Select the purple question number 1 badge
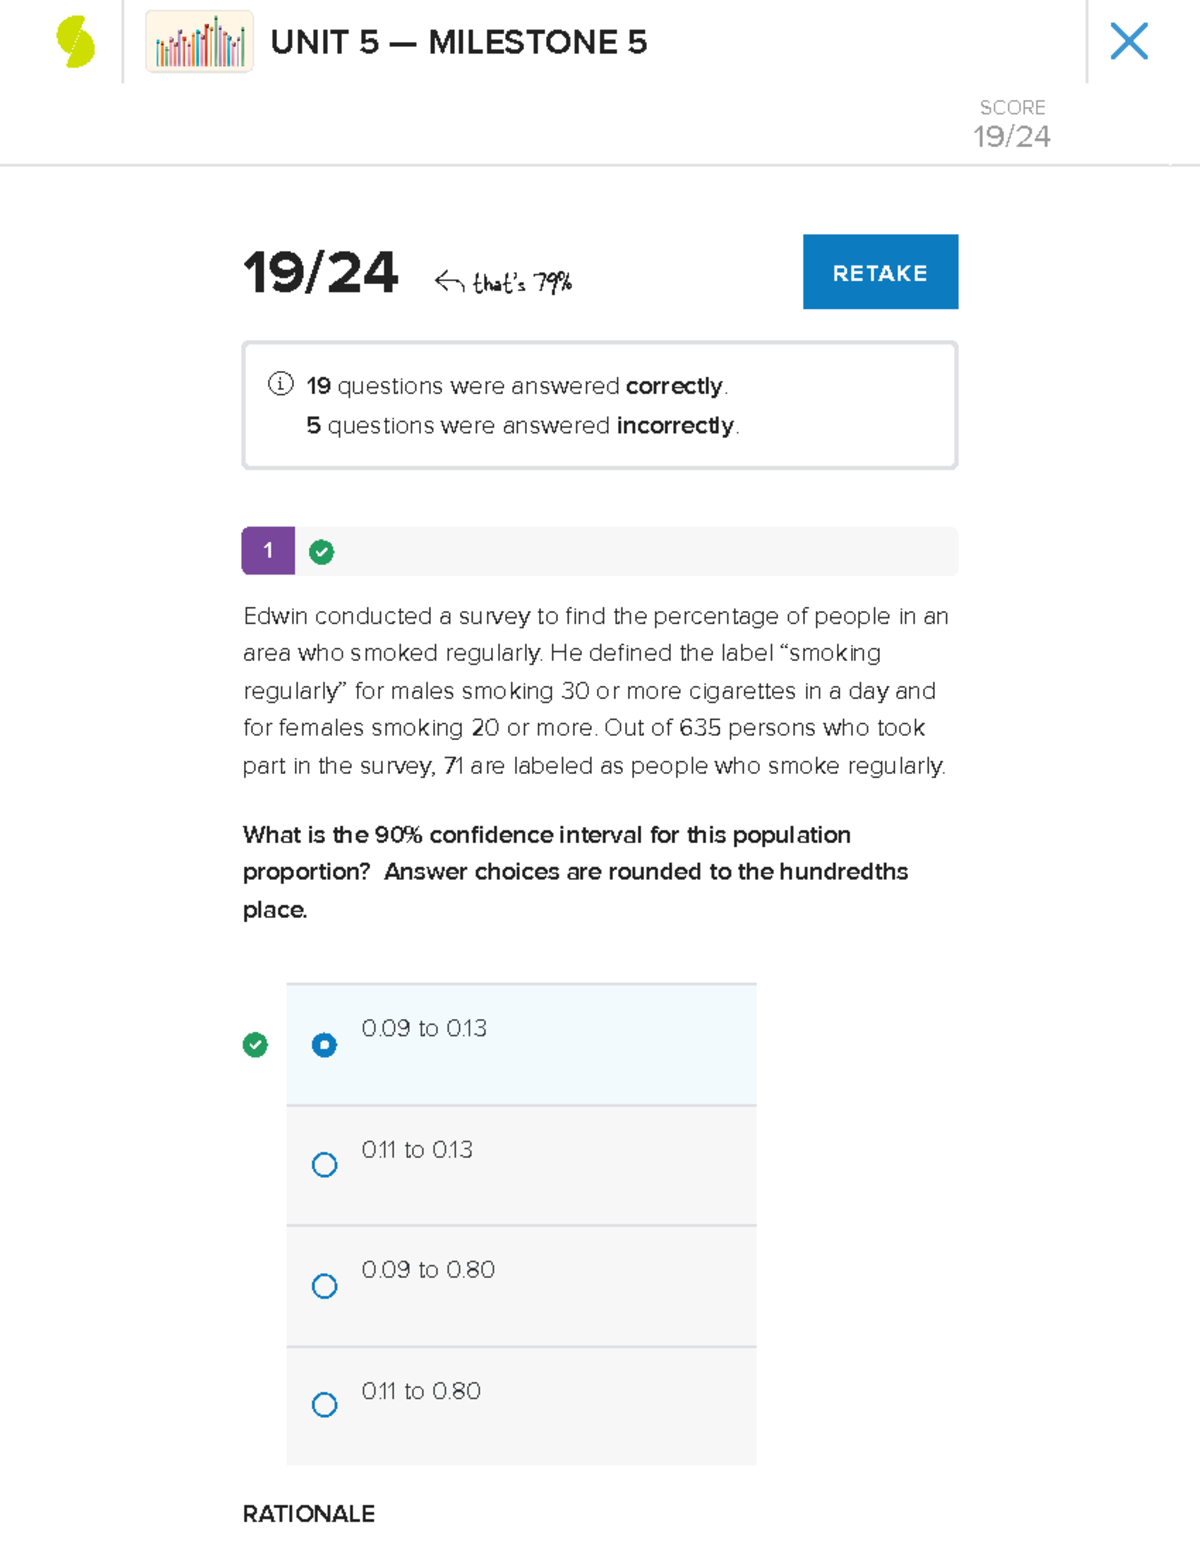The width and height of the screenshot is (1200, 1553). (x=267, y=551)
